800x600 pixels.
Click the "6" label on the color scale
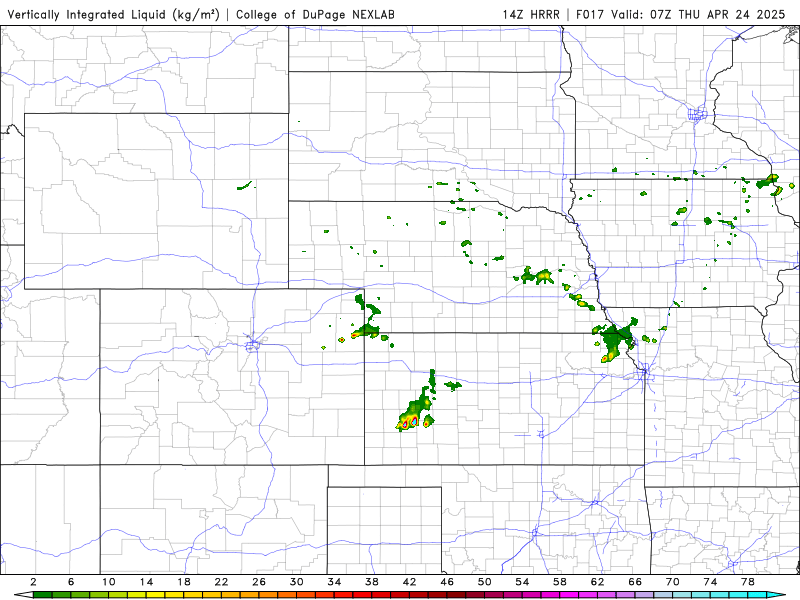71,582
